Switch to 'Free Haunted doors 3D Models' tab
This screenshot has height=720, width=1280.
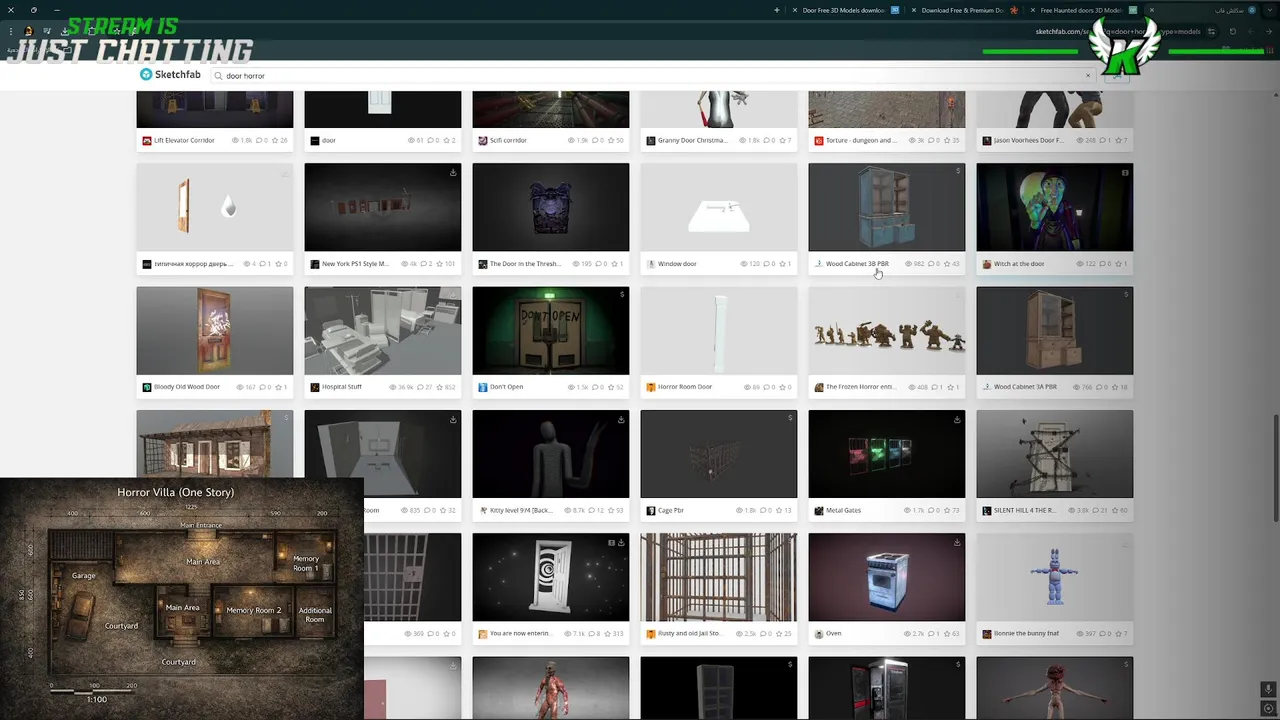[1080, 10]
